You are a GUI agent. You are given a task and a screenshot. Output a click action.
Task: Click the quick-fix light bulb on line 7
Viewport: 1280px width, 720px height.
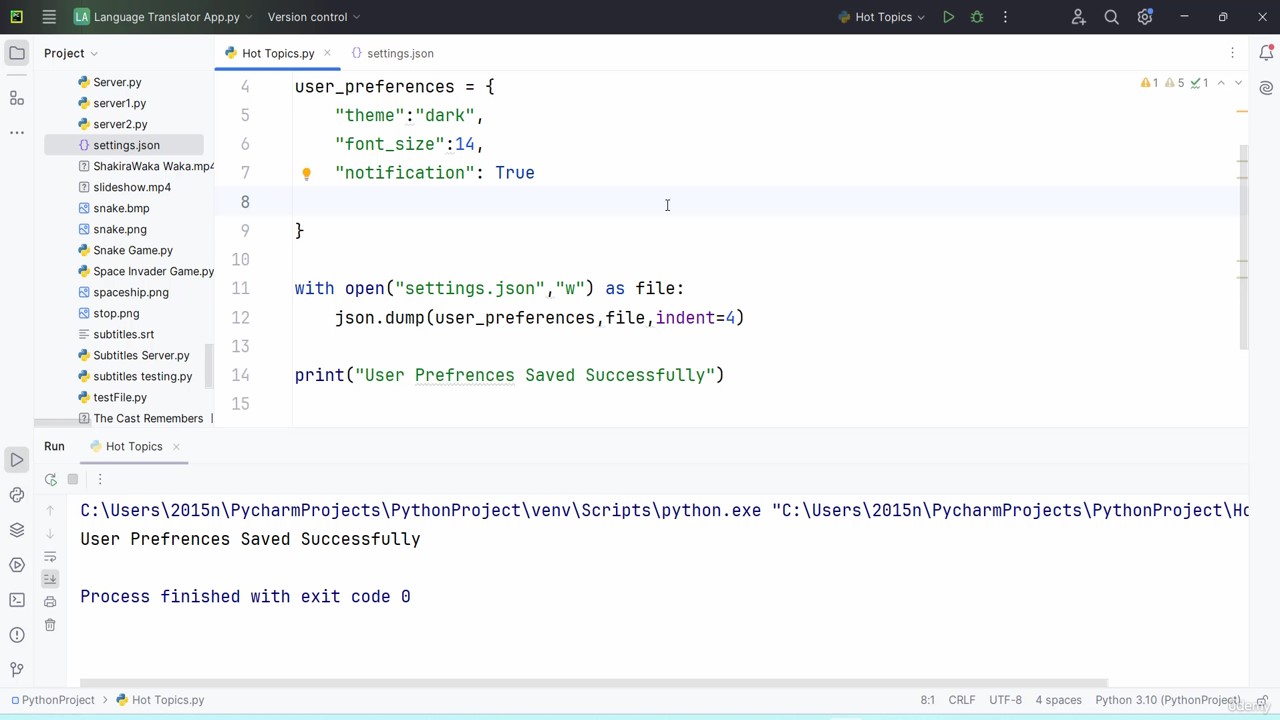coord(307,173)
